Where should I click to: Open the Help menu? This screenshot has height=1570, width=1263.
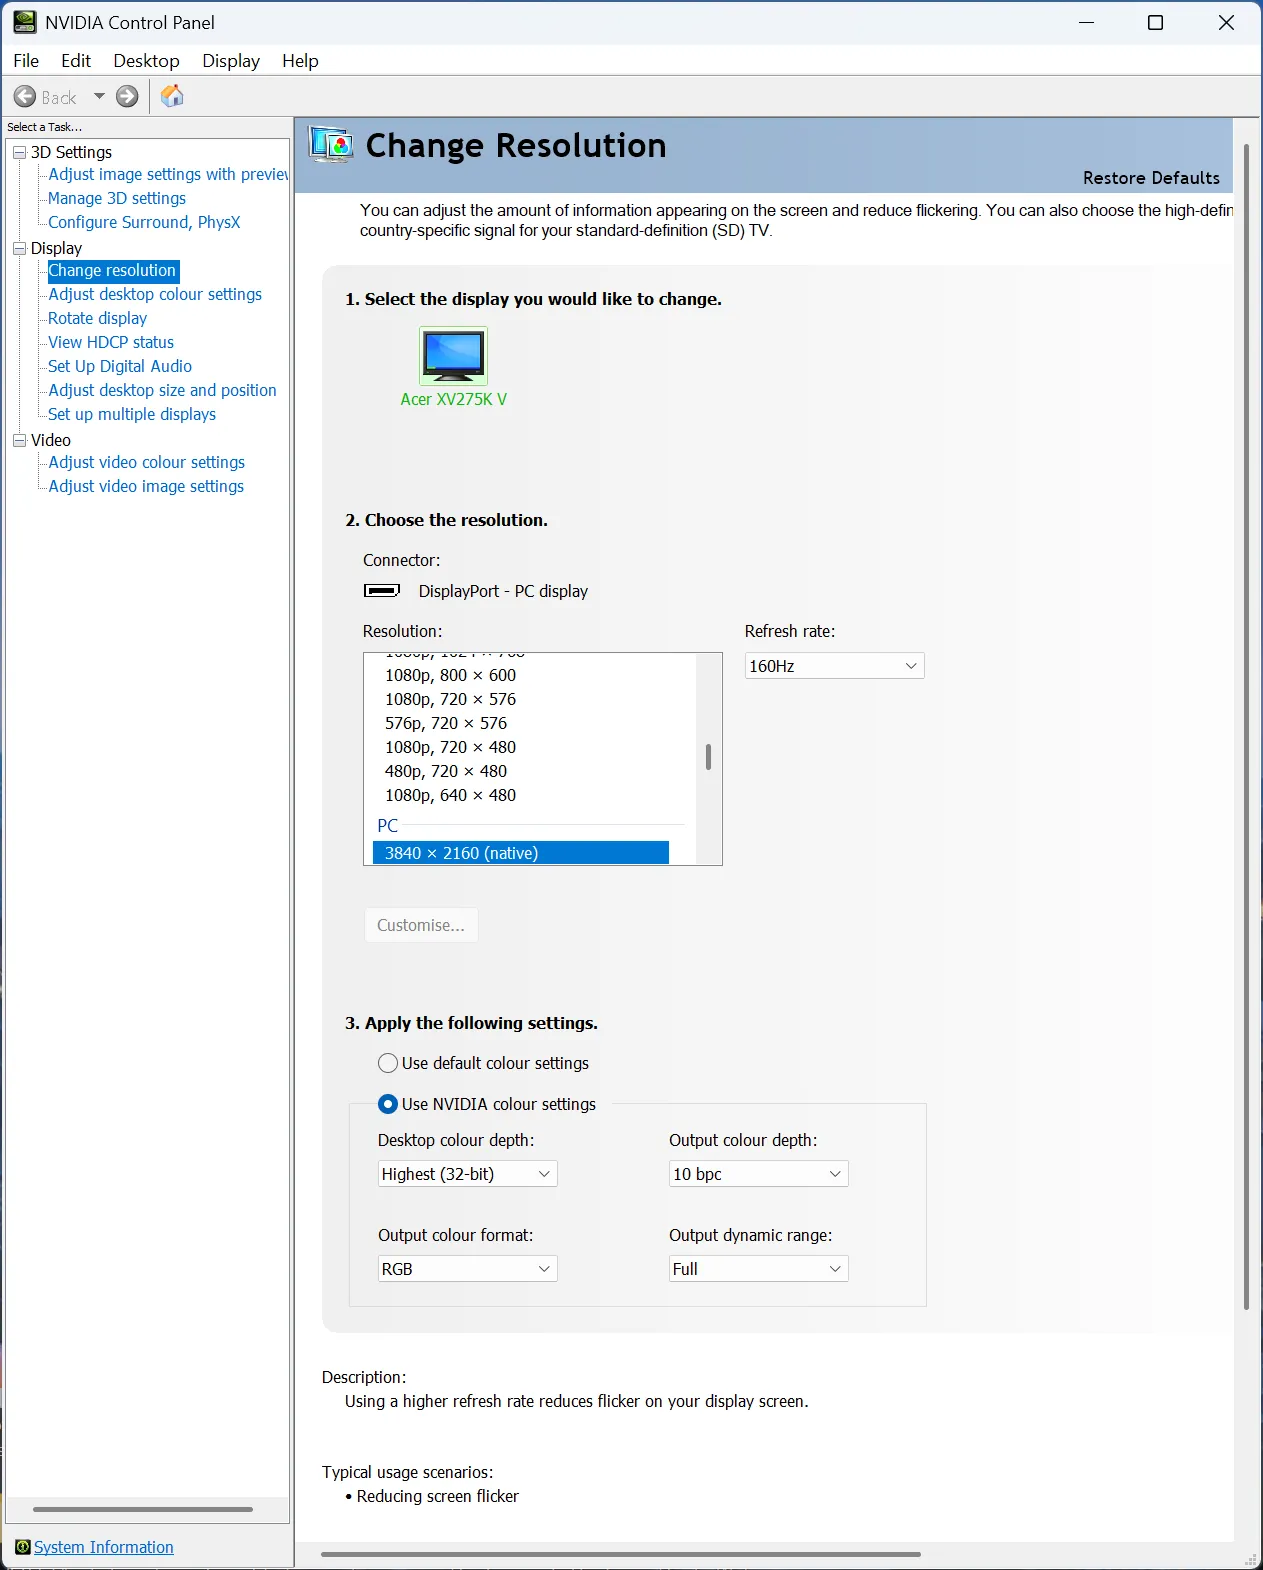pyautogui.click(x=300, y=61)
